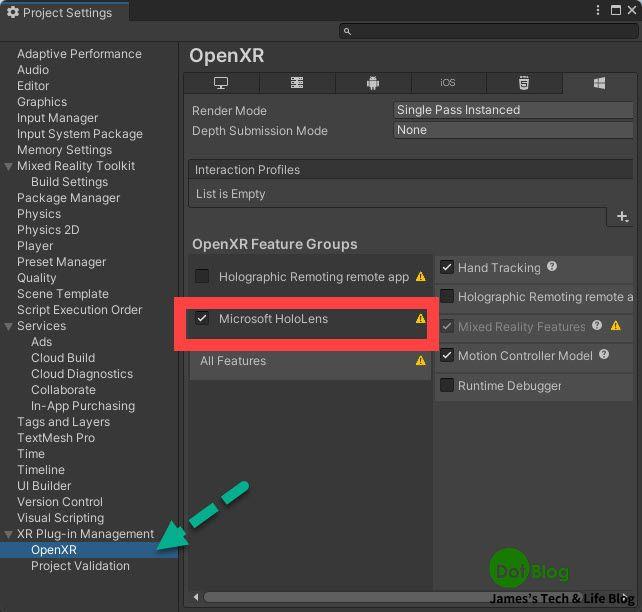Select the Dedicated Server platform tab

297,83
